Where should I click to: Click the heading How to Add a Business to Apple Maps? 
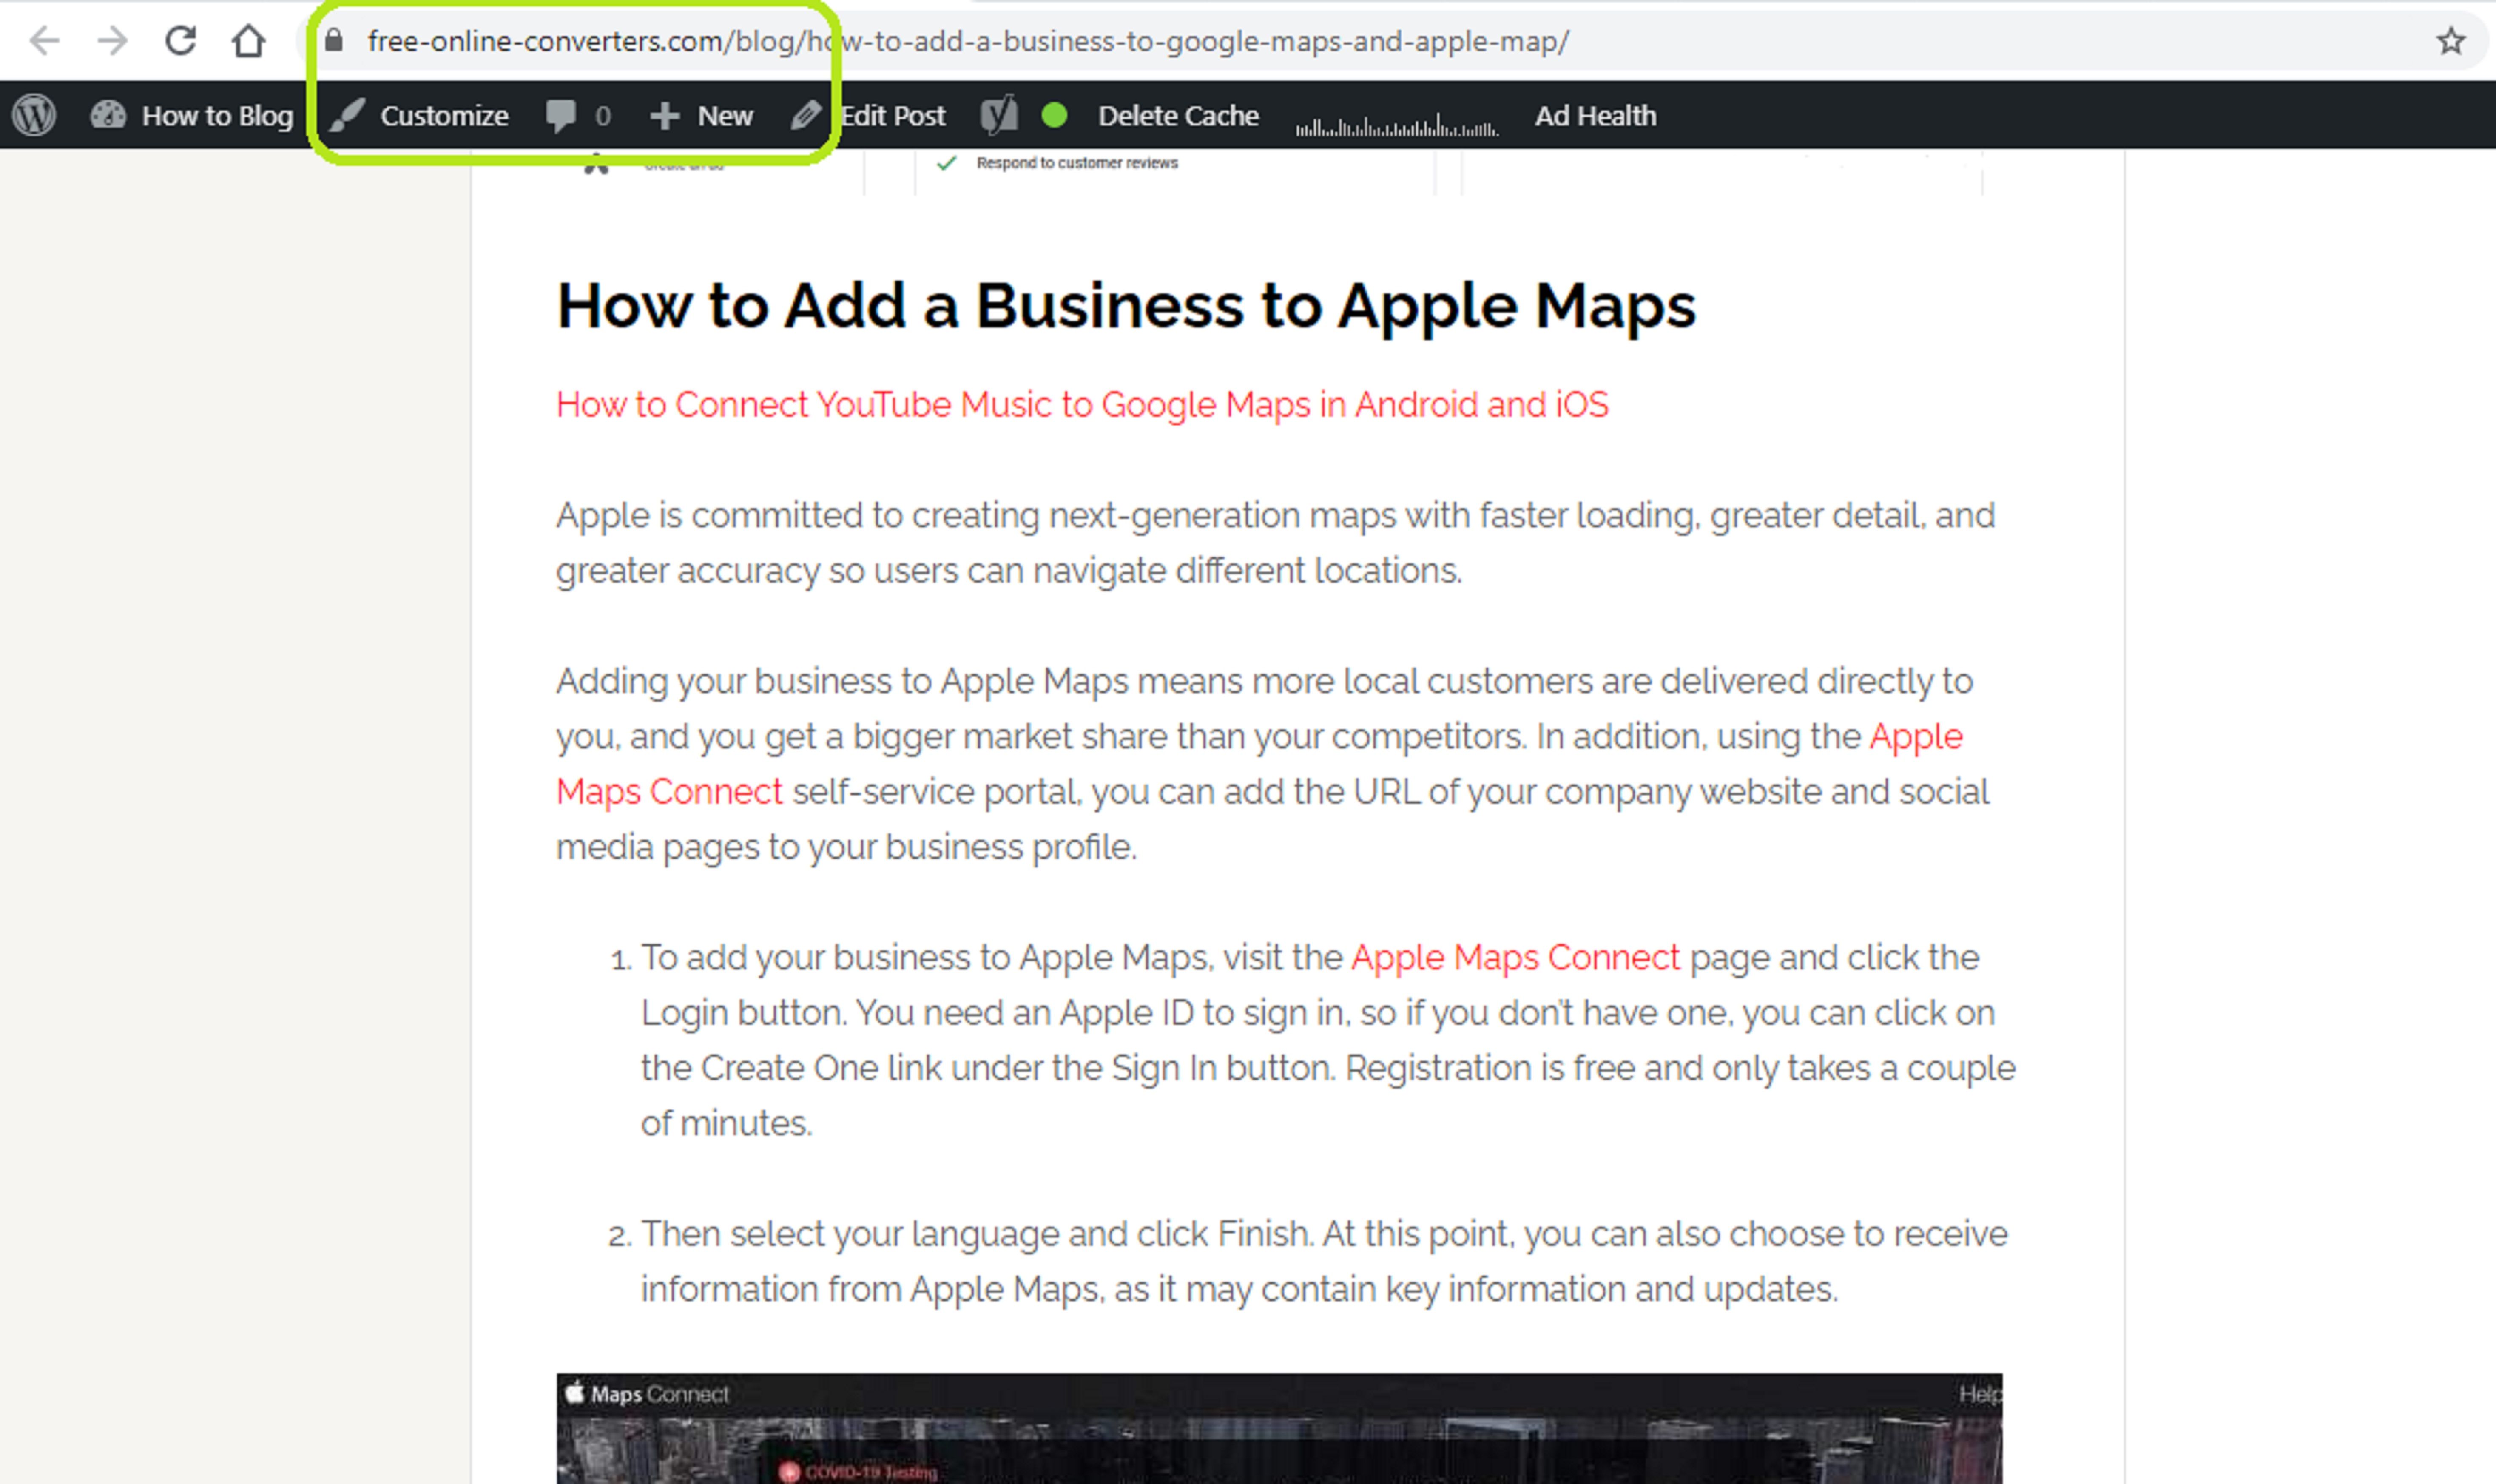click(1126, 306)
